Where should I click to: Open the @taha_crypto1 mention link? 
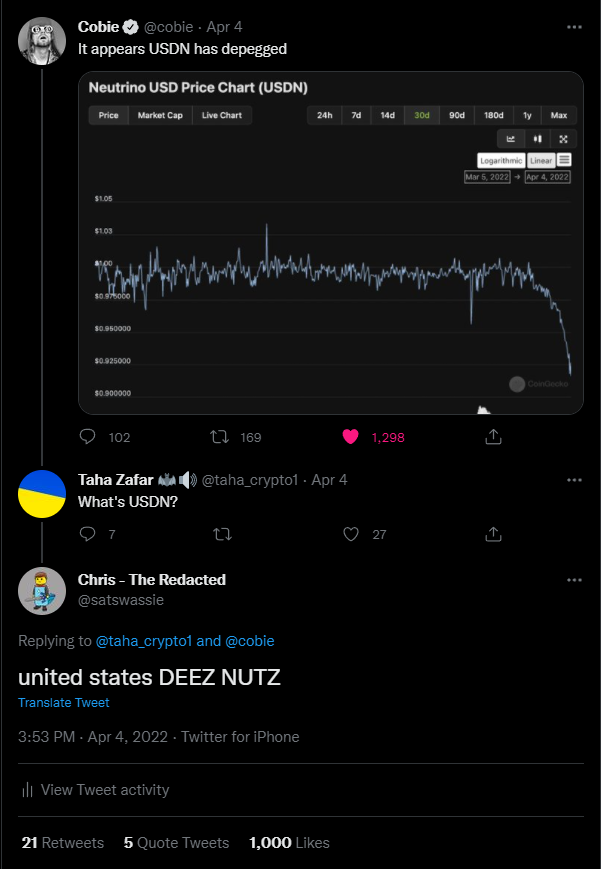tap(144, 641)
